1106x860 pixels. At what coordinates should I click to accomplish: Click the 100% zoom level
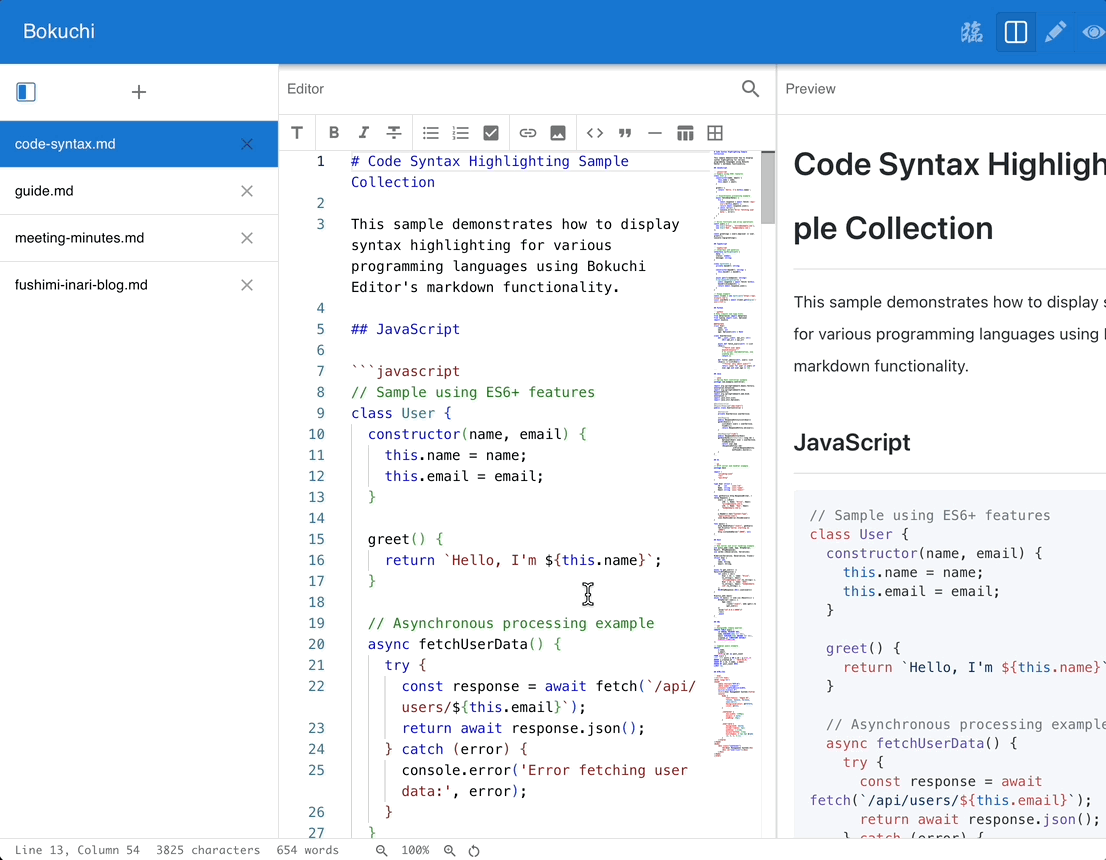point(415,850)
